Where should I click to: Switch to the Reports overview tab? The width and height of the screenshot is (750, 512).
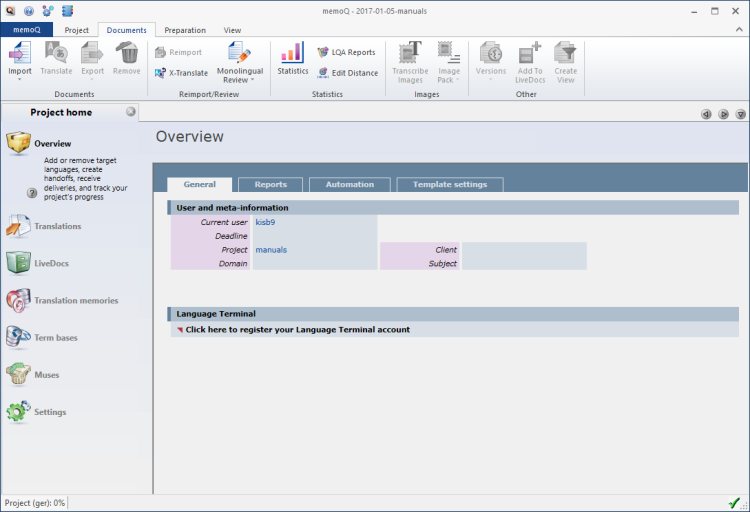[x=271, y=184]
